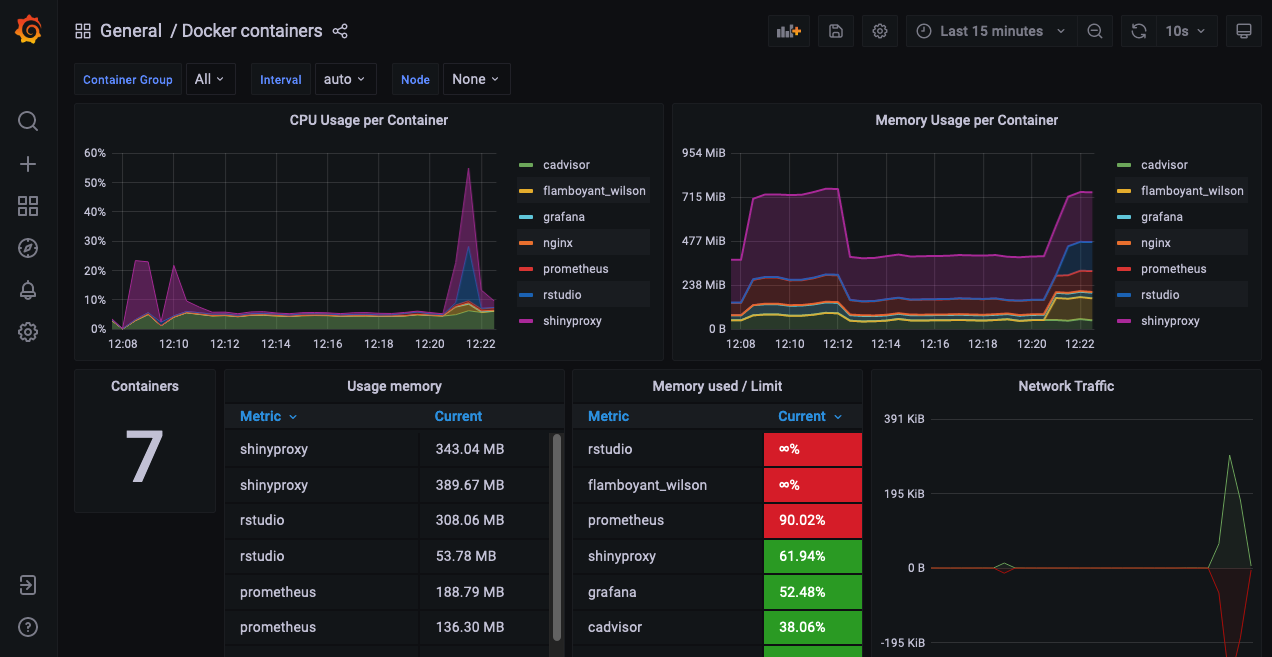Click the 188.79 MB prometheus value
The width and height of the screenshot is (1272, 657).
tap(470, 592)
